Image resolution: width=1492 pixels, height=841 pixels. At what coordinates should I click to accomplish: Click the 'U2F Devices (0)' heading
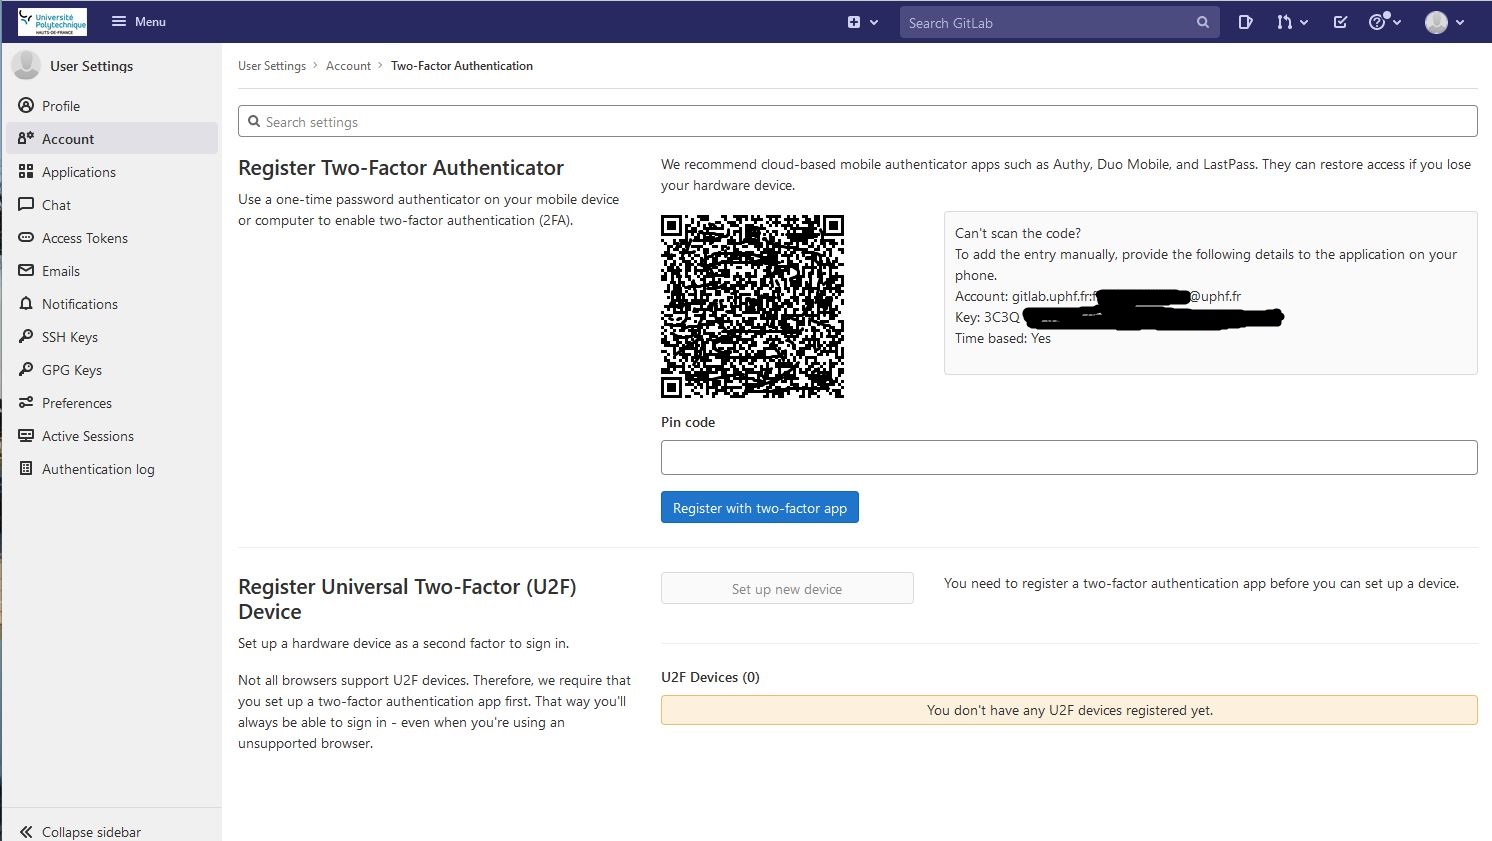[710, 677]
